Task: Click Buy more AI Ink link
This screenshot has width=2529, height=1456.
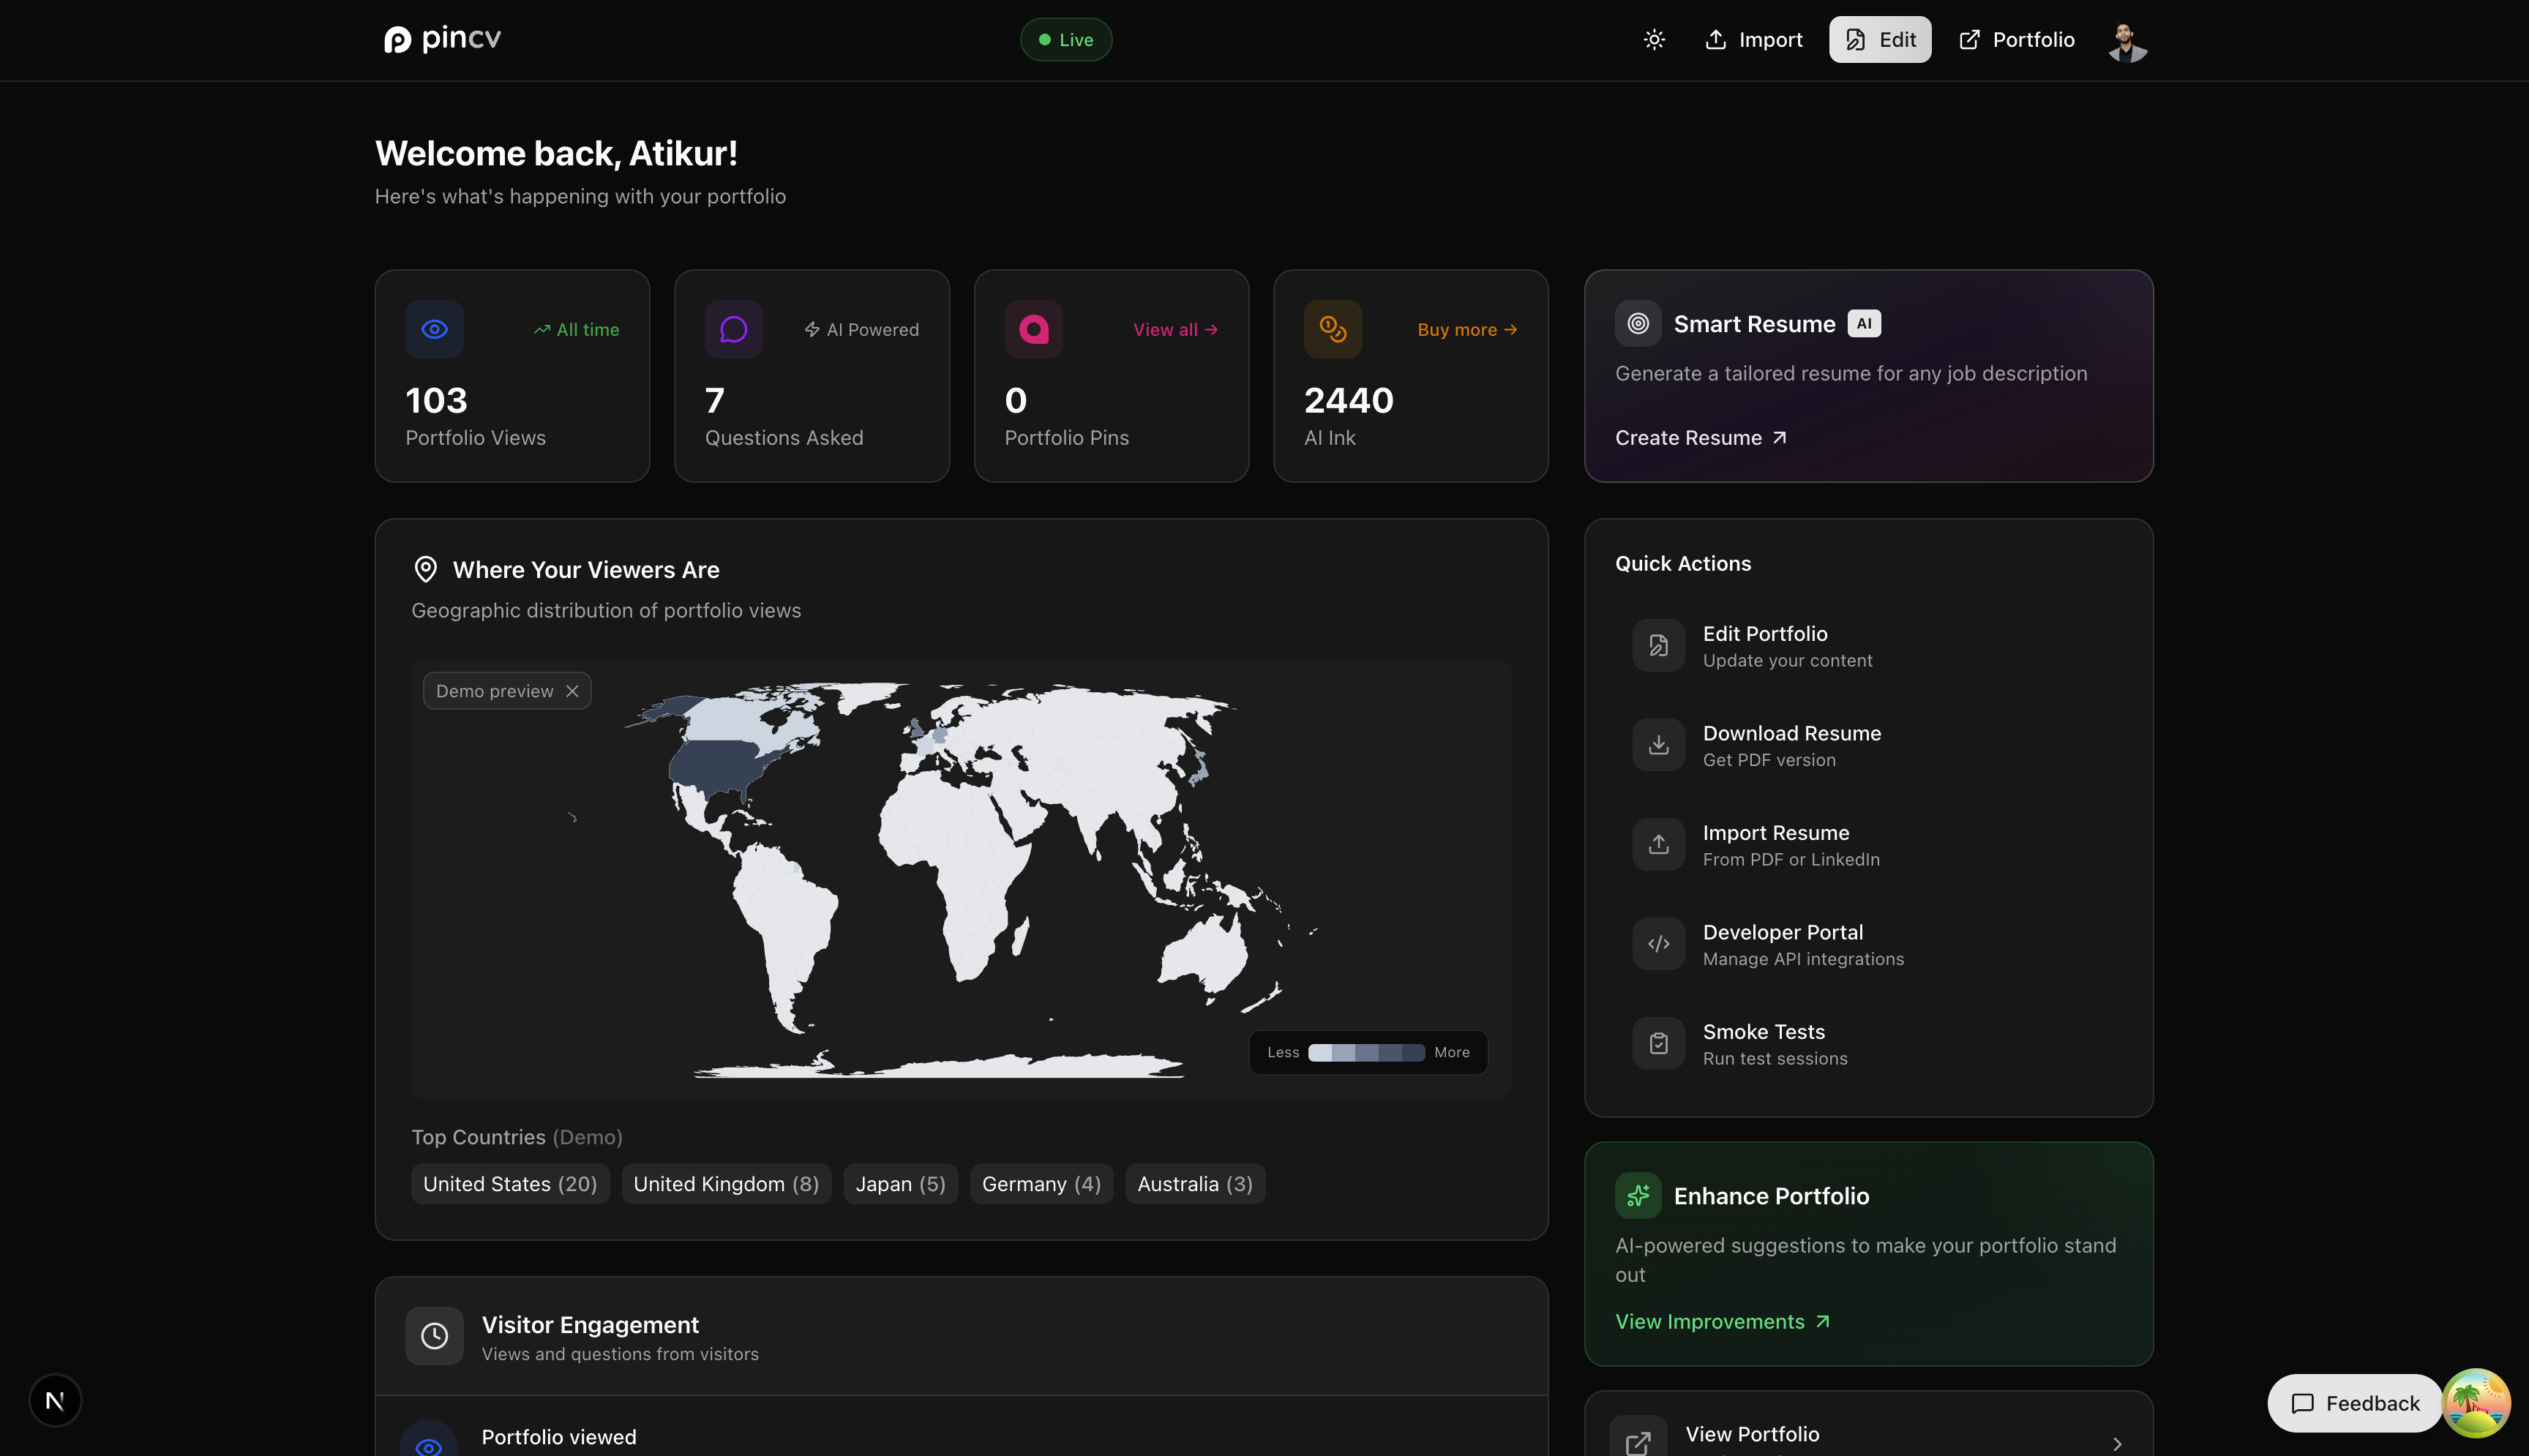Action: [1467, 330]
